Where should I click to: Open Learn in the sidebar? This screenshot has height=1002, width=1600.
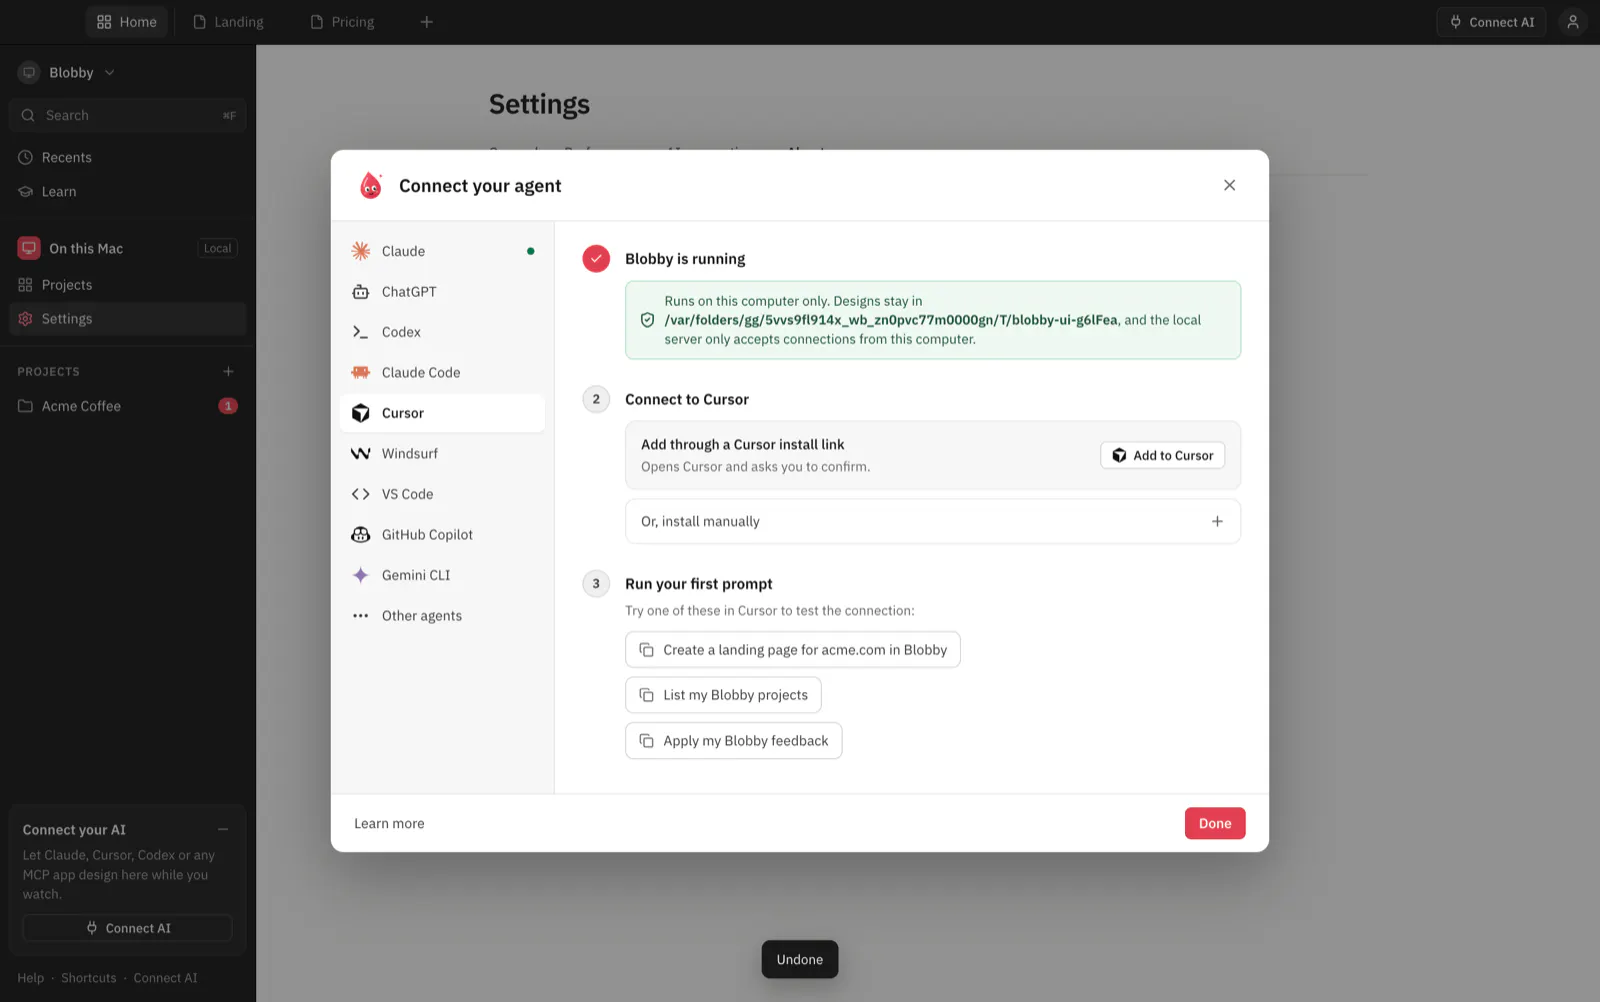(x=128, y=191)
